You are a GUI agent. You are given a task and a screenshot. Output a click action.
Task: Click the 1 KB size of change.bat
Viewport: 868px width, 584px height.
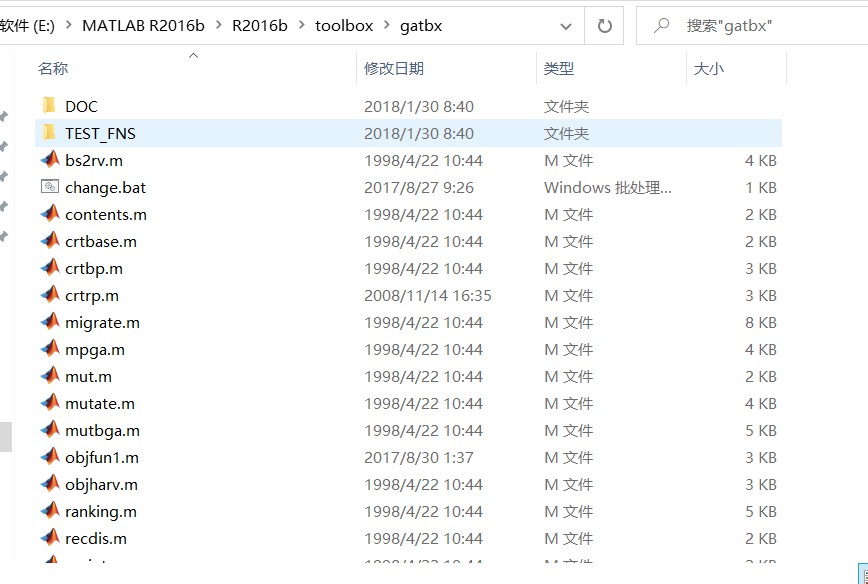761,188
